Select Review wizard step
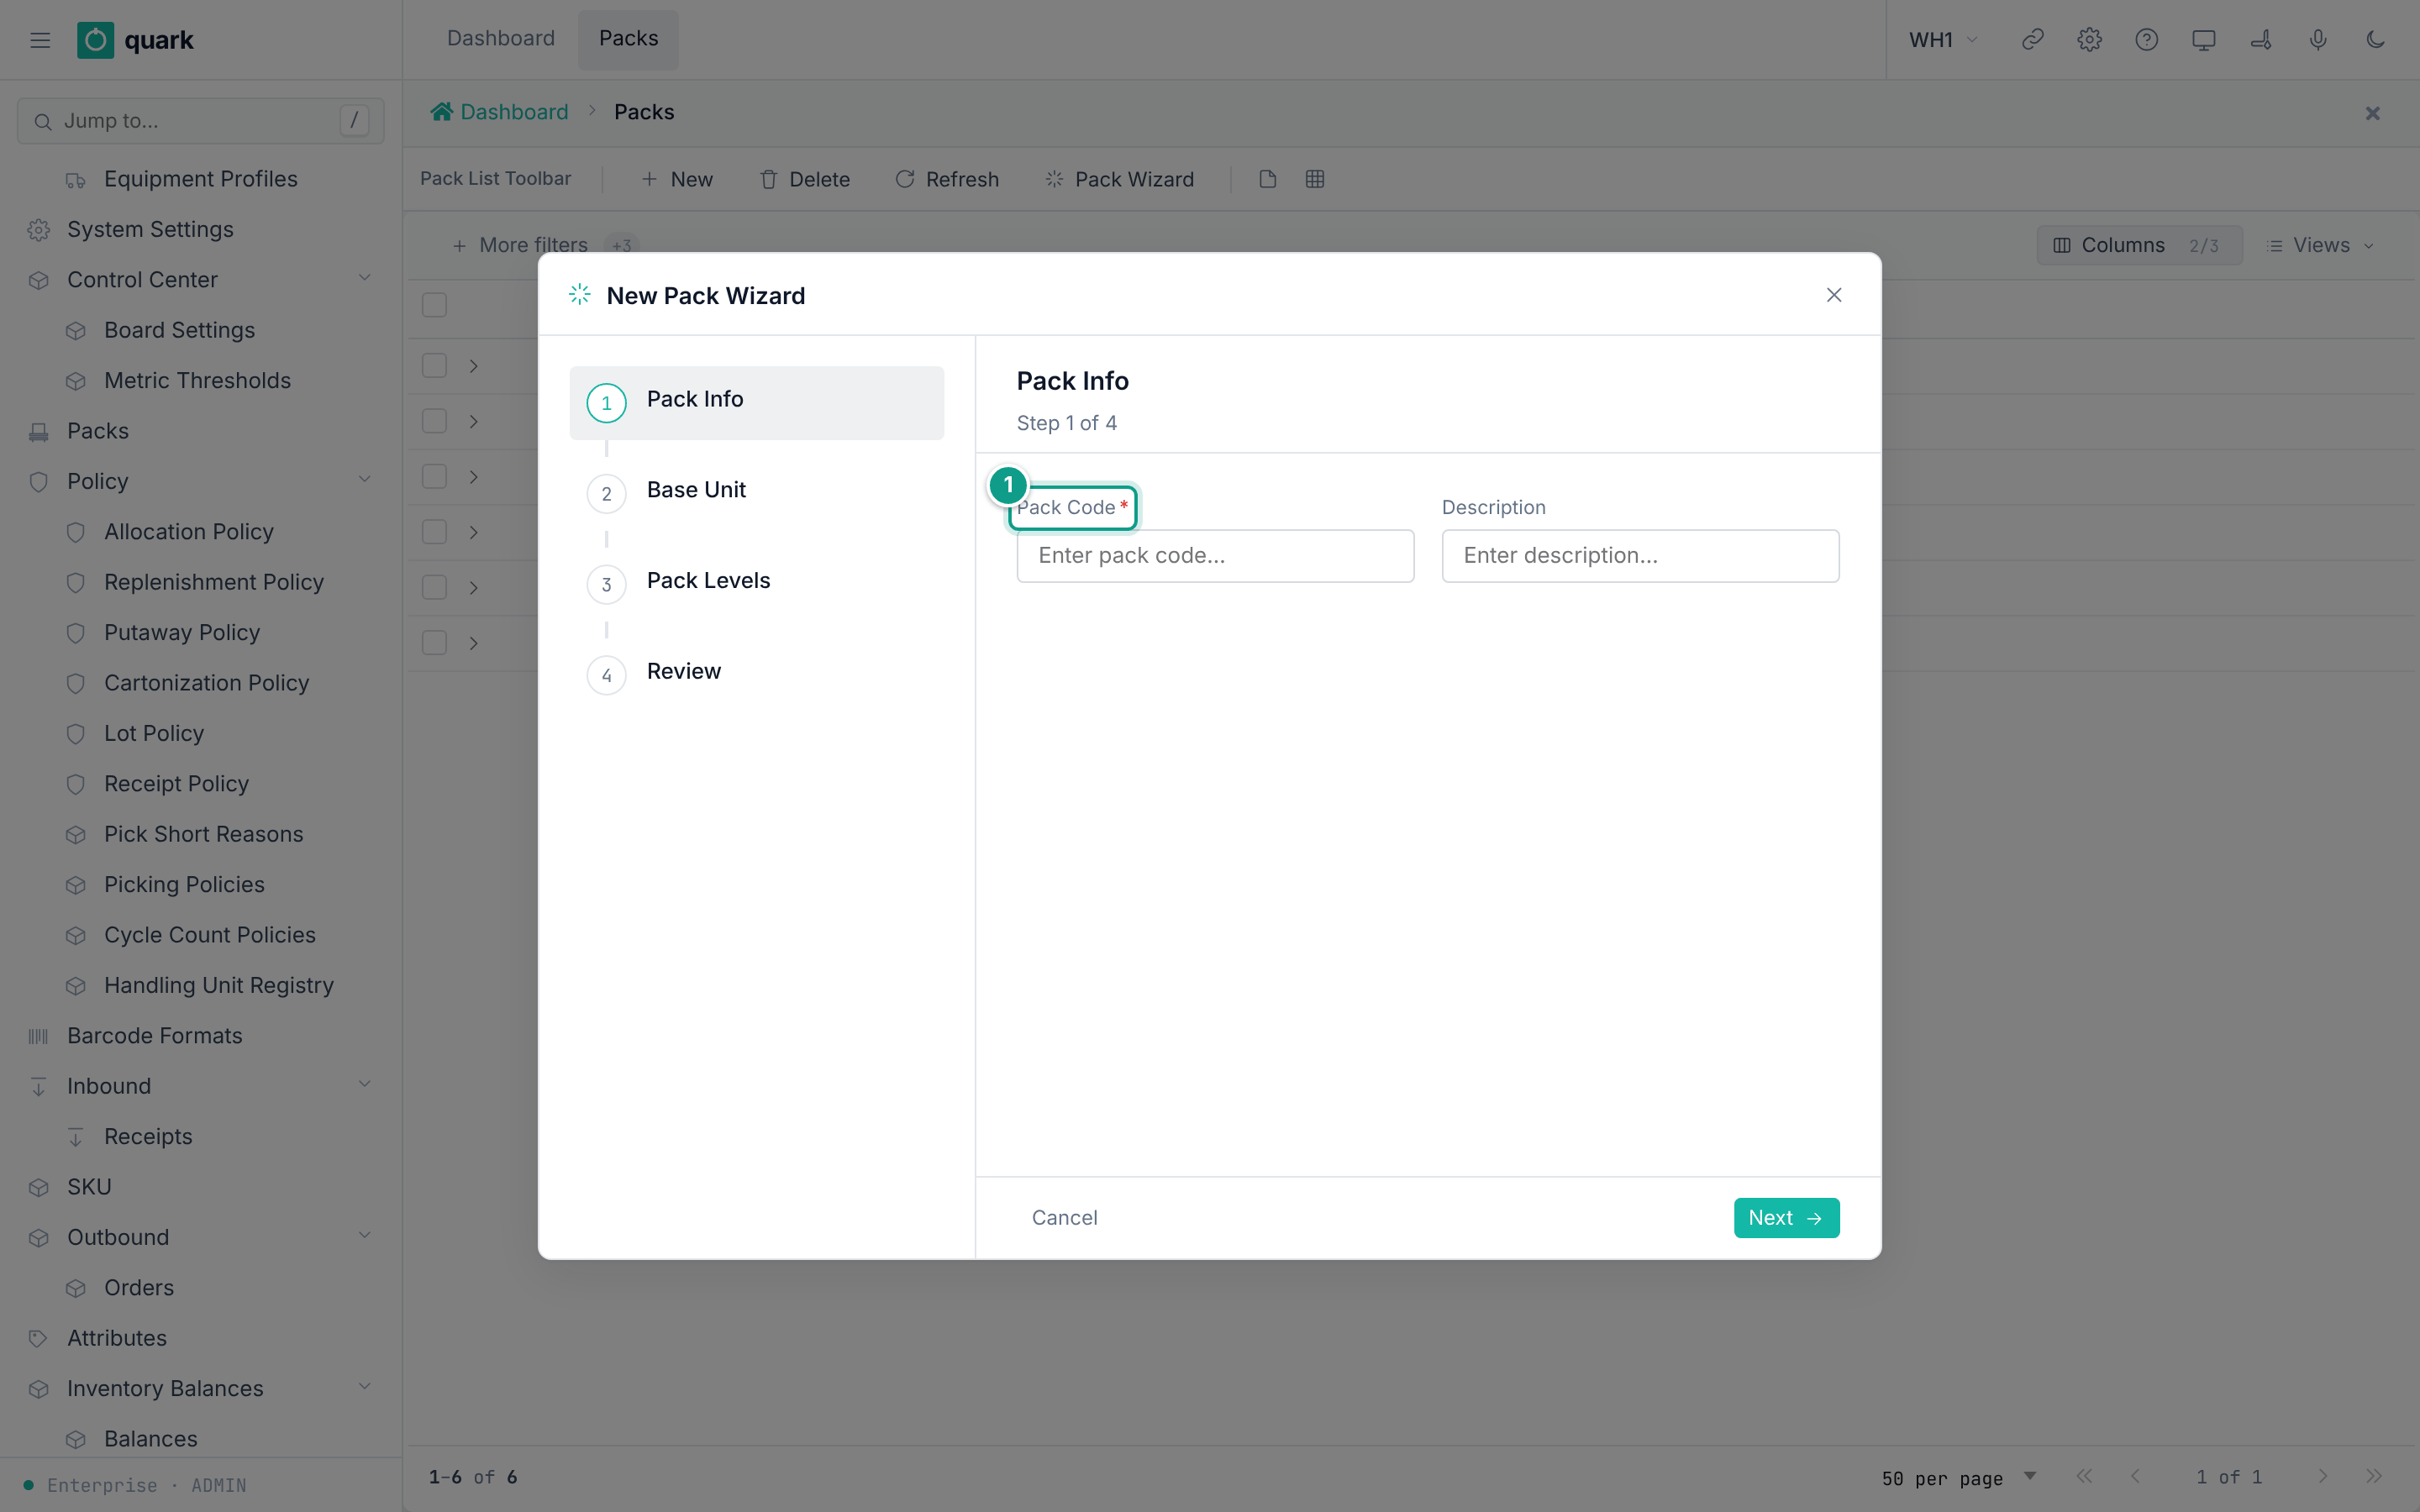 tap(756, 674)
